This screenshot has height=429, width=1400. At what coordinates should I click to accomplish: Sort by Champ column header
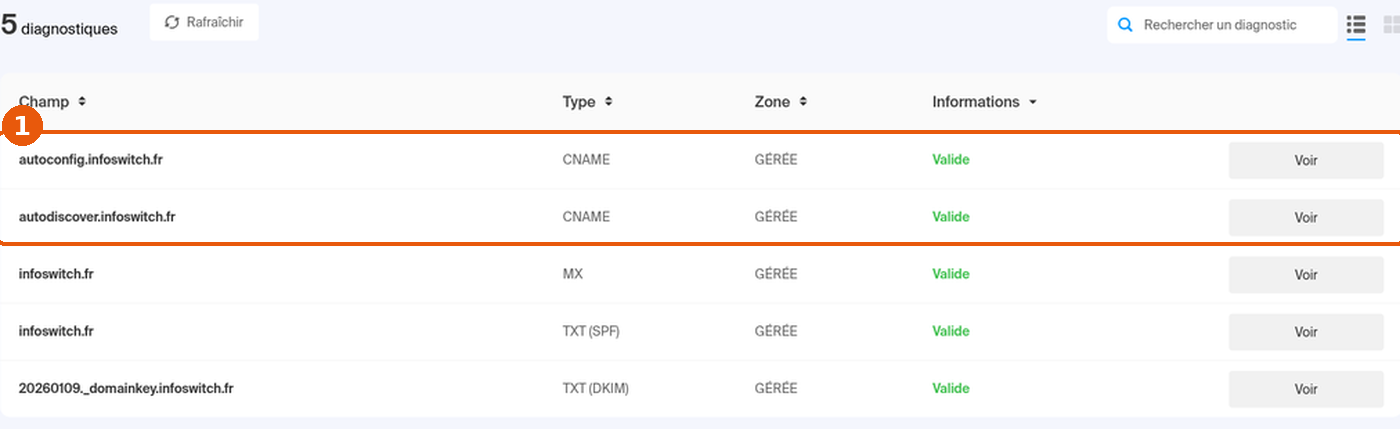tap(52, 102)
